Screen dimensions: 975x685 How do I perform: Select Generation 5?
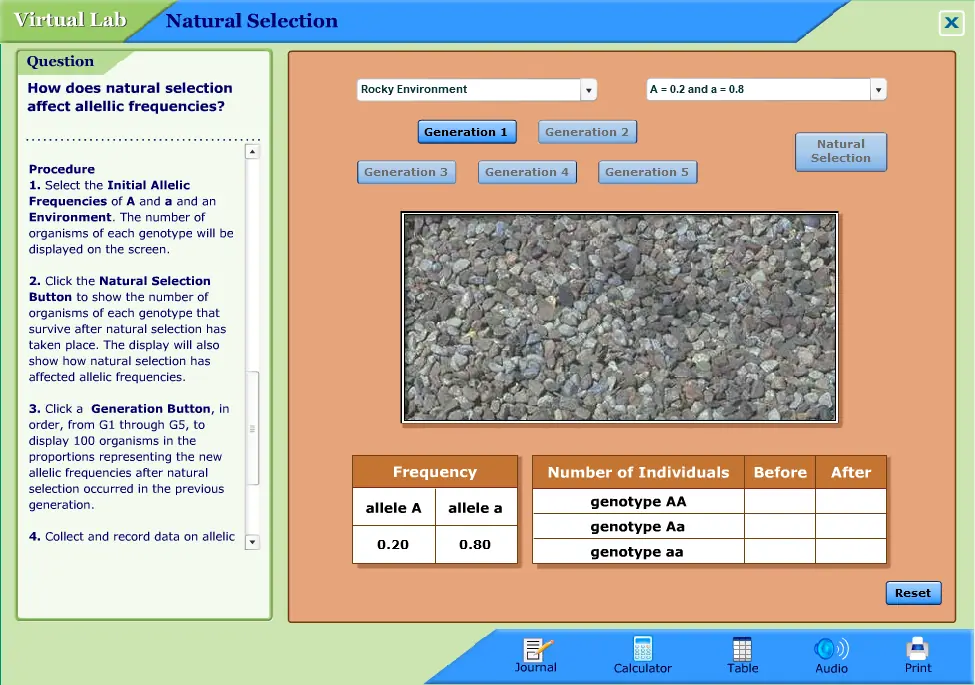[x=647, y=172]
